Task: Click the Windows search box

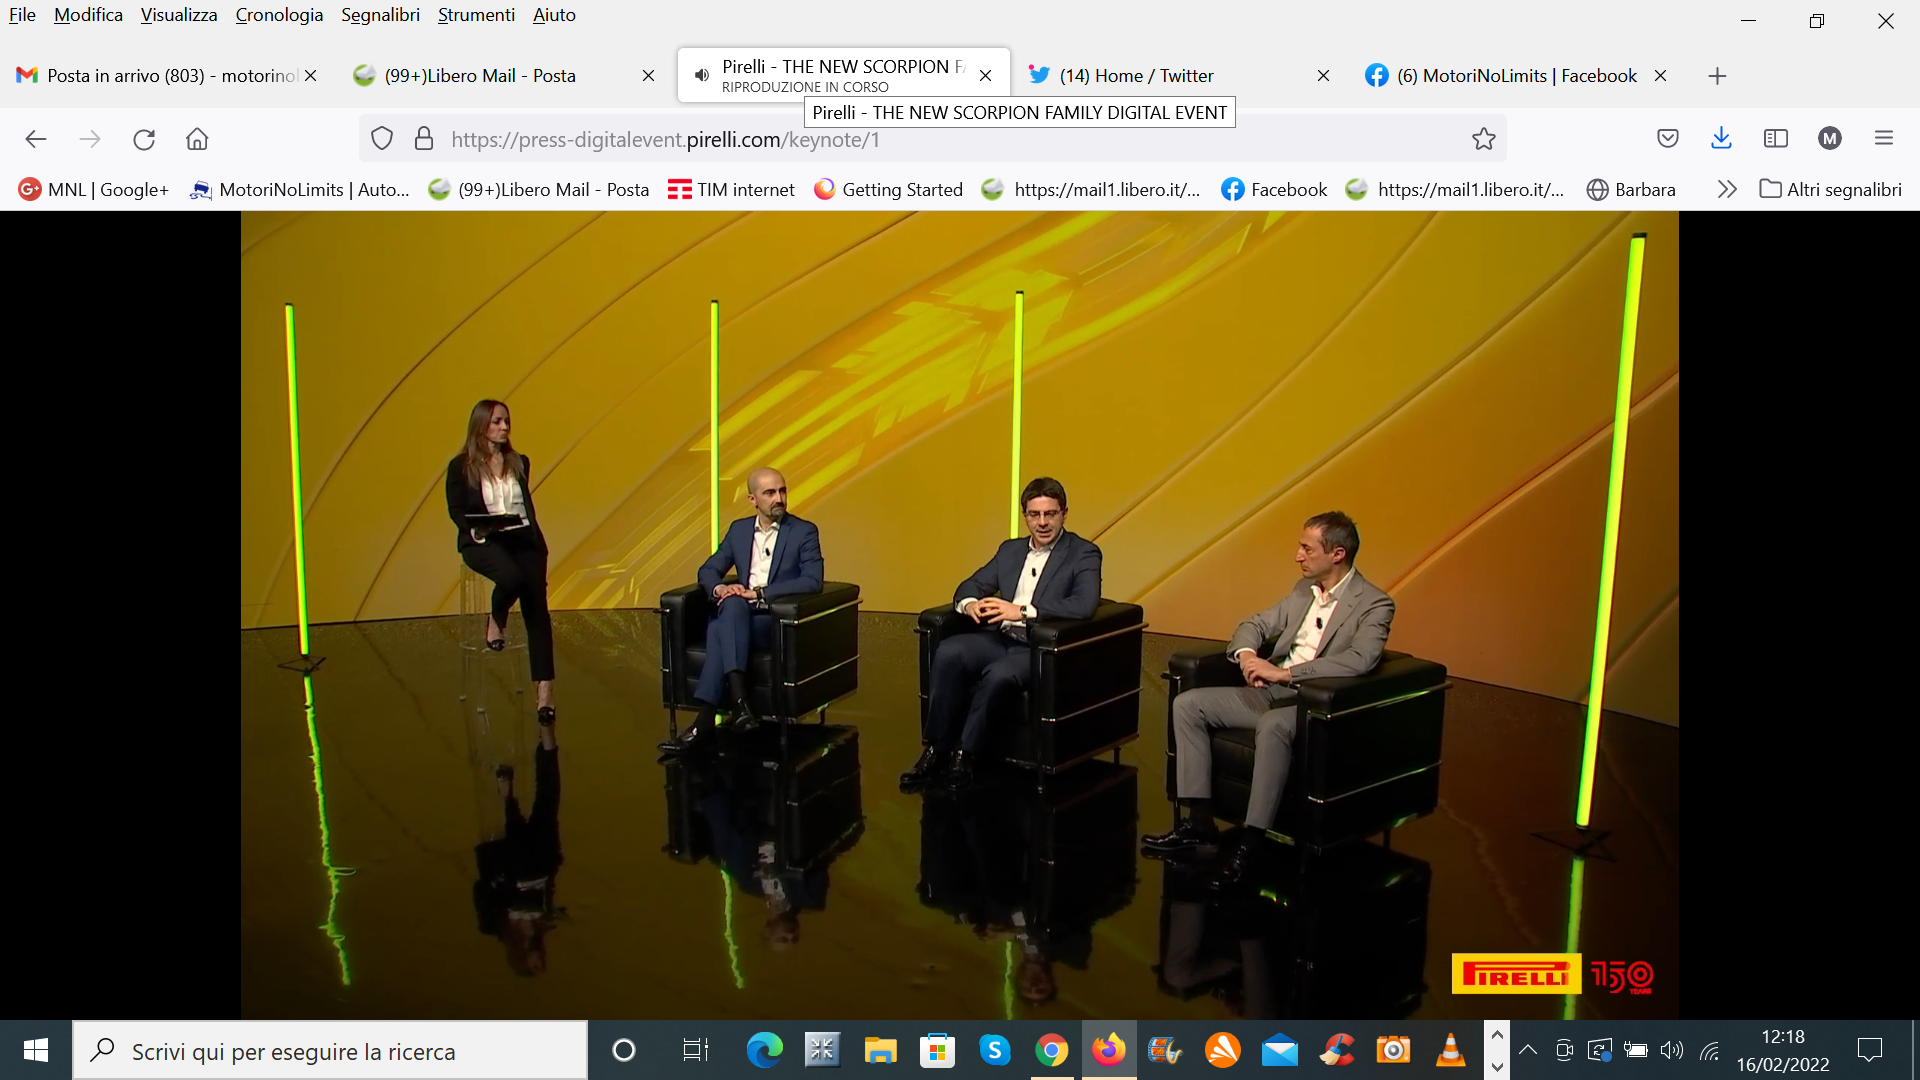Action: 330,1051
